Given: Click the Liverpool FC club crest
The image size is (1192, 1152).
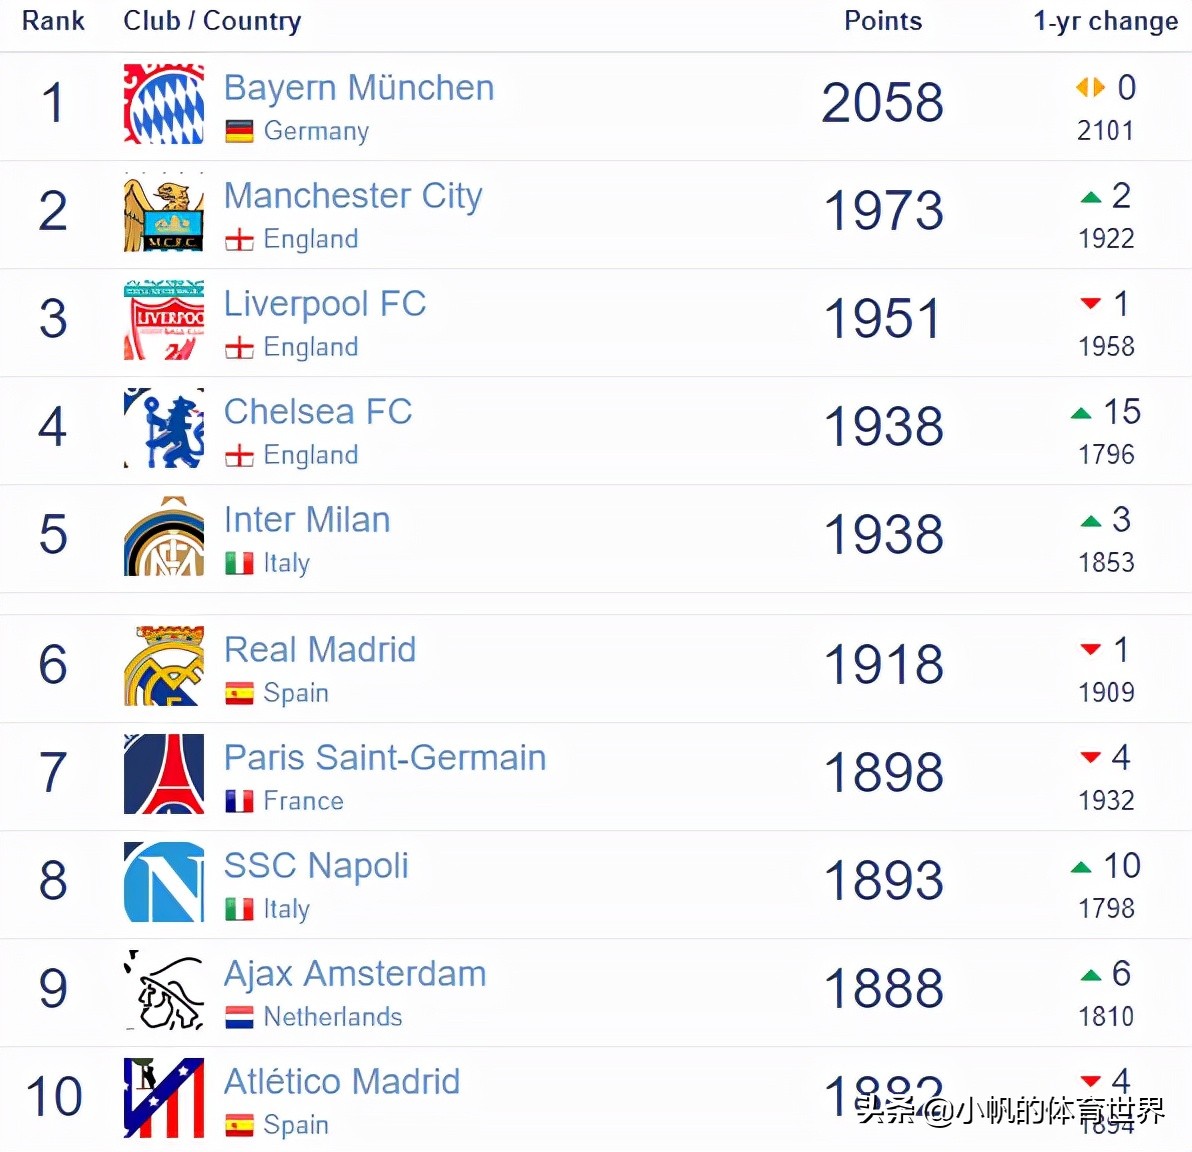Looking at the screenshot, I should 164,320.
